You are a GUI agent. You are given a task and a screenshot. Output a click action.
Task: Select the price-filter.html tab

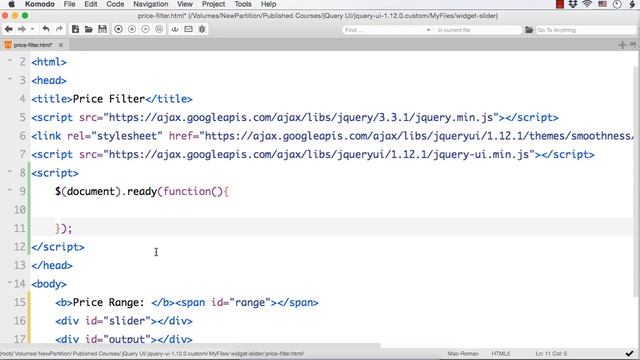point(33,45)
